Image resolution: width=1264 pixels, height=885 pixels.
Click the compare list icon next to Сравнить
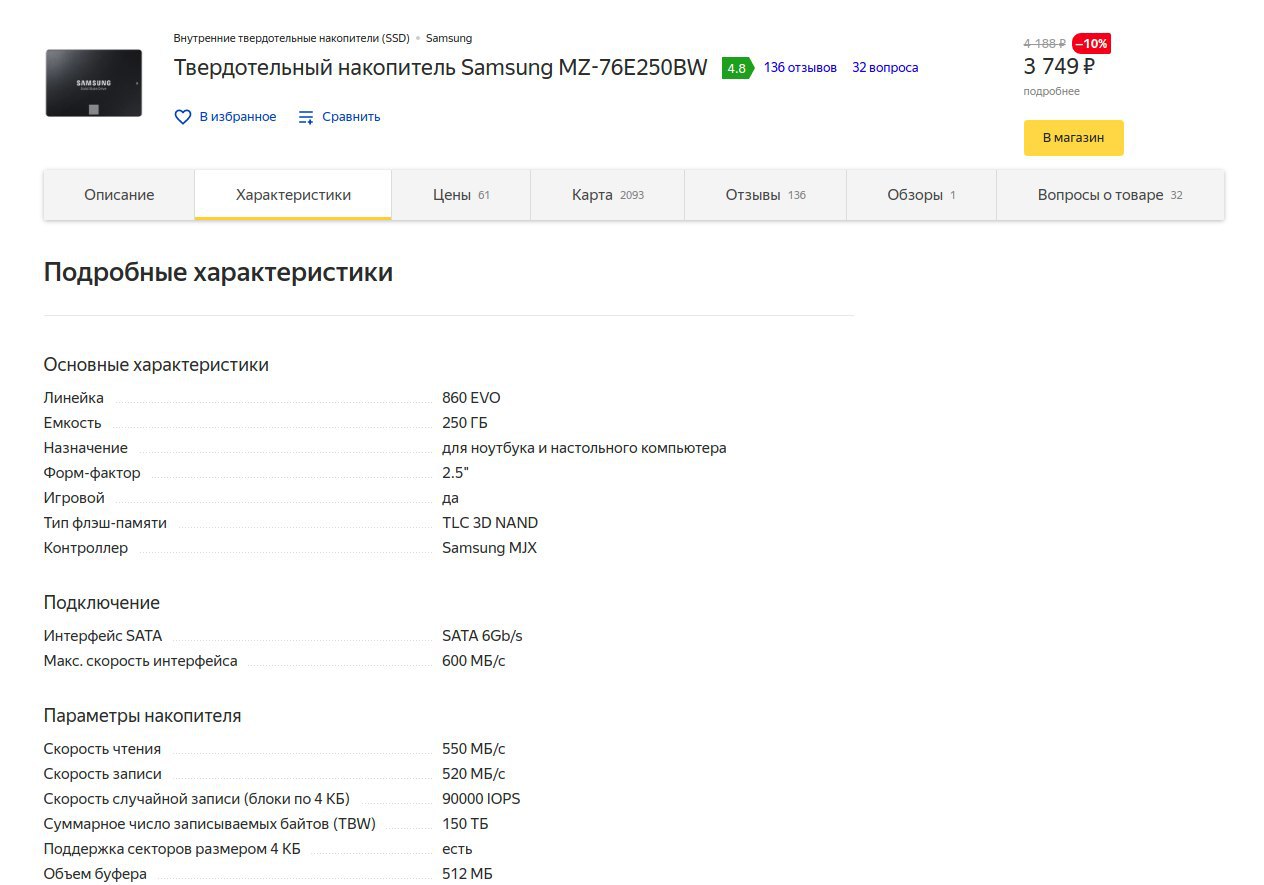(306, 117)
